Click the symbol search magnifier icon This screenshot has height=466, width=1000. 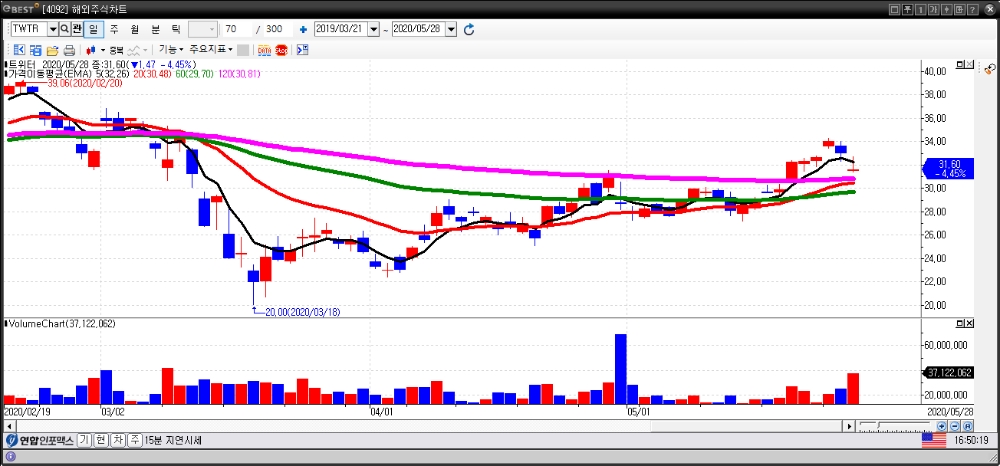pyautogui.click(x=64, y=29)
